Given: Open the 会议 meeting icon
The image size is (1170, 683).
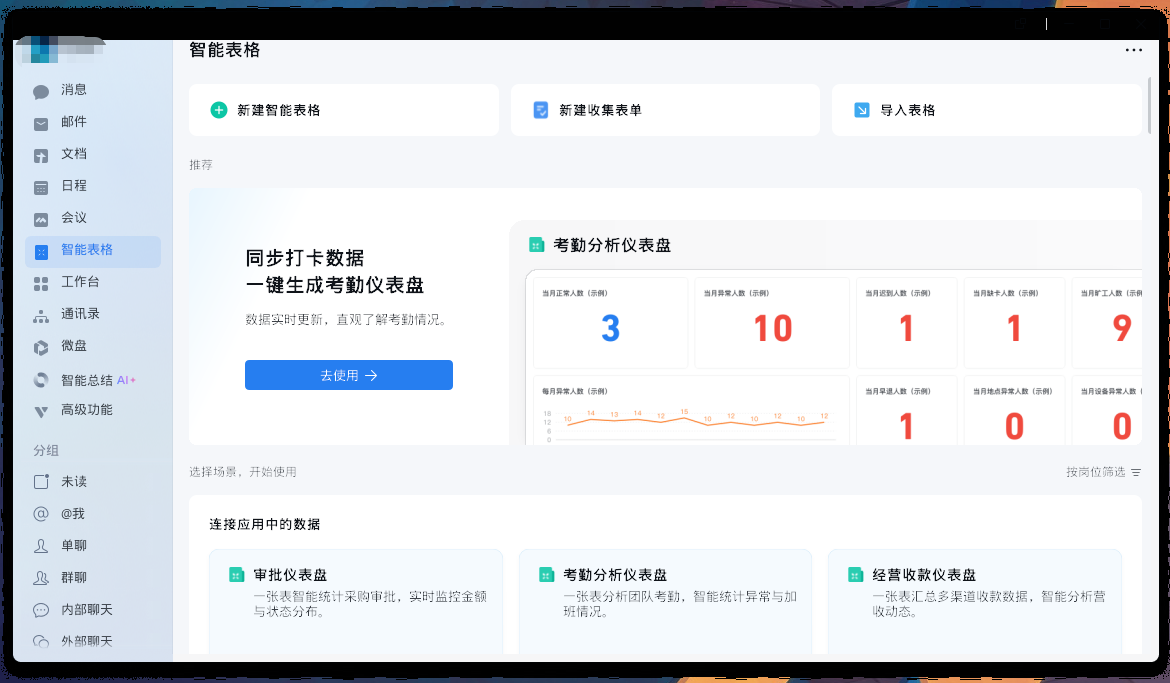Looking at the screenshot, I should coord(41,219).
